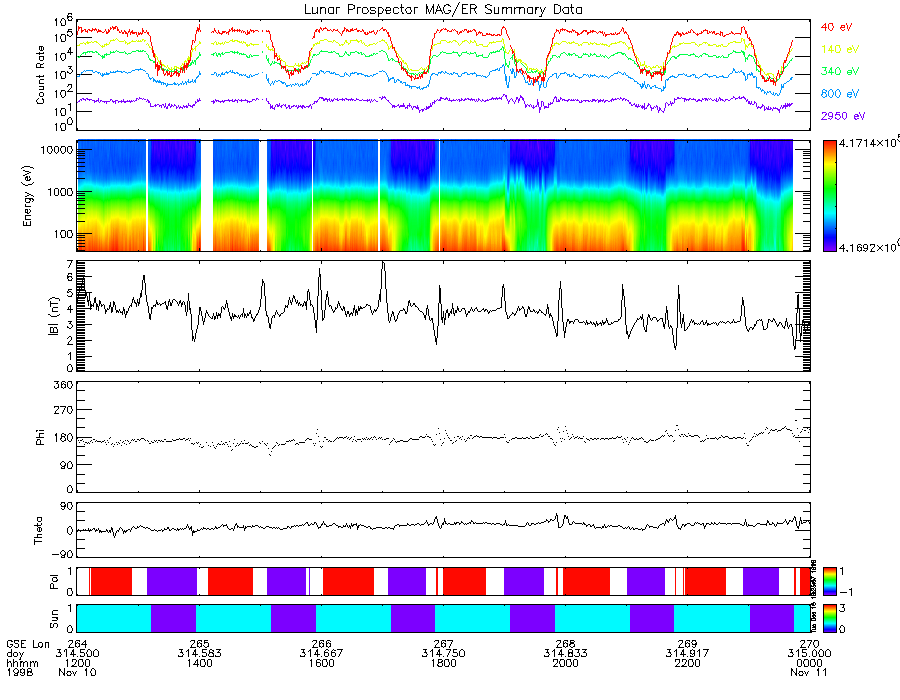Click the first red Pol segment near 1200
The width and height of the screenshot is (900, 700).
[111, 581]
